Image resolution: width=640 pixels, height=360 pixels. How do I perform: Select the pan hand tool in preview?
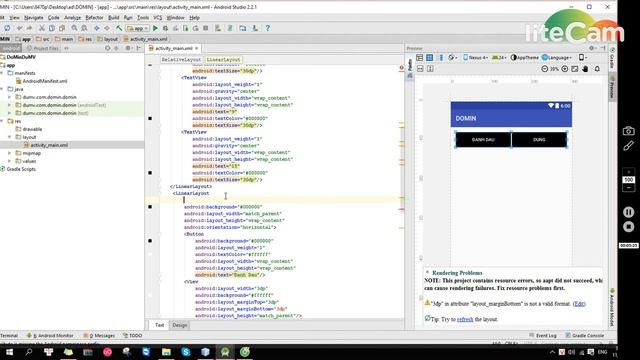(x=585, y=69)
